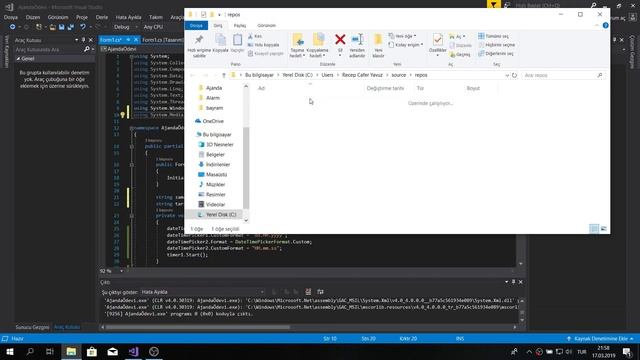Open the Debug configuration dropdown in Visual Studio
Image resolution: width=640 pixels, height=360 pixels.
click(125, 27)
